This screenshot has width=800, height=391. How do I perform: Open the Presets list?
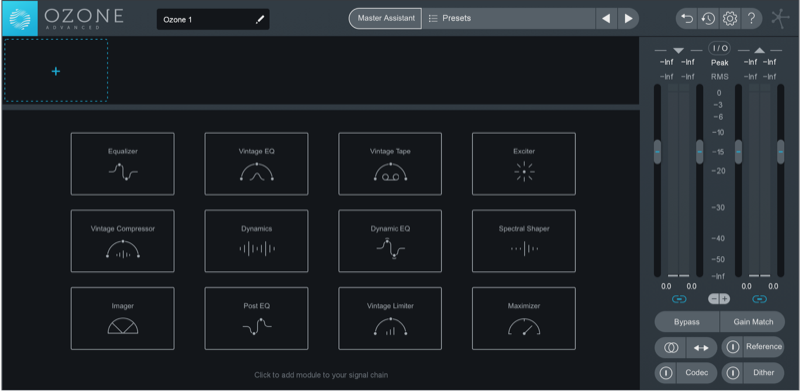(509, 18)
